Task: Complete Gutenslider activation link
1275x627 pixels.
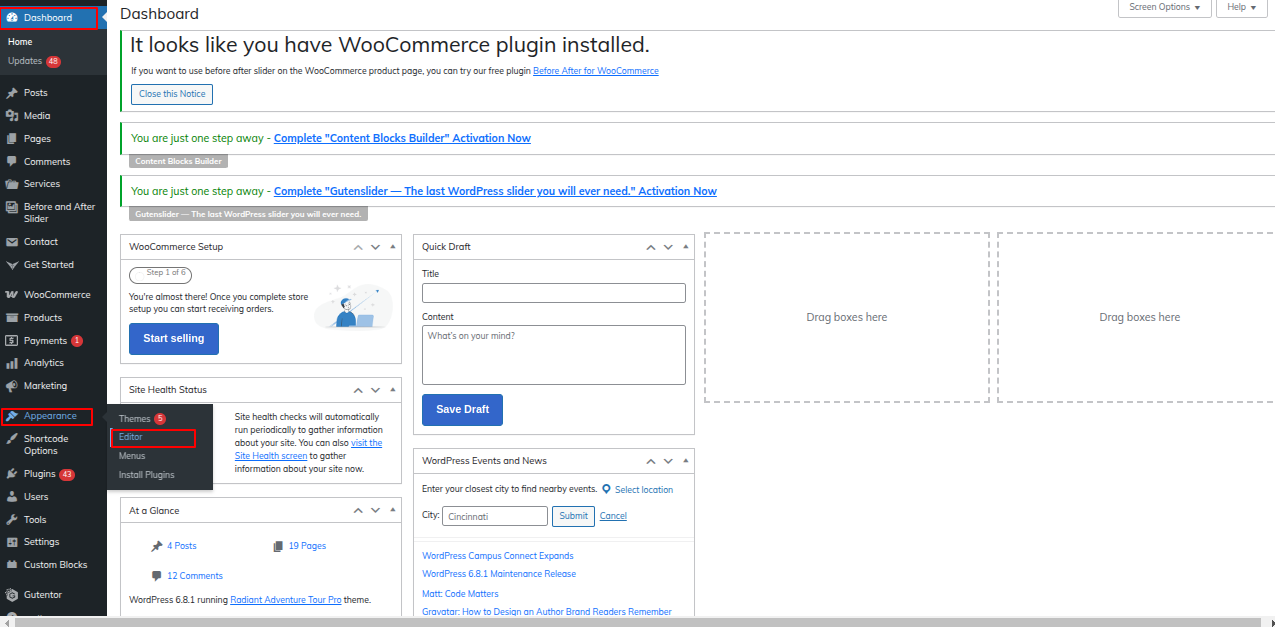Action: click(495, 191)
